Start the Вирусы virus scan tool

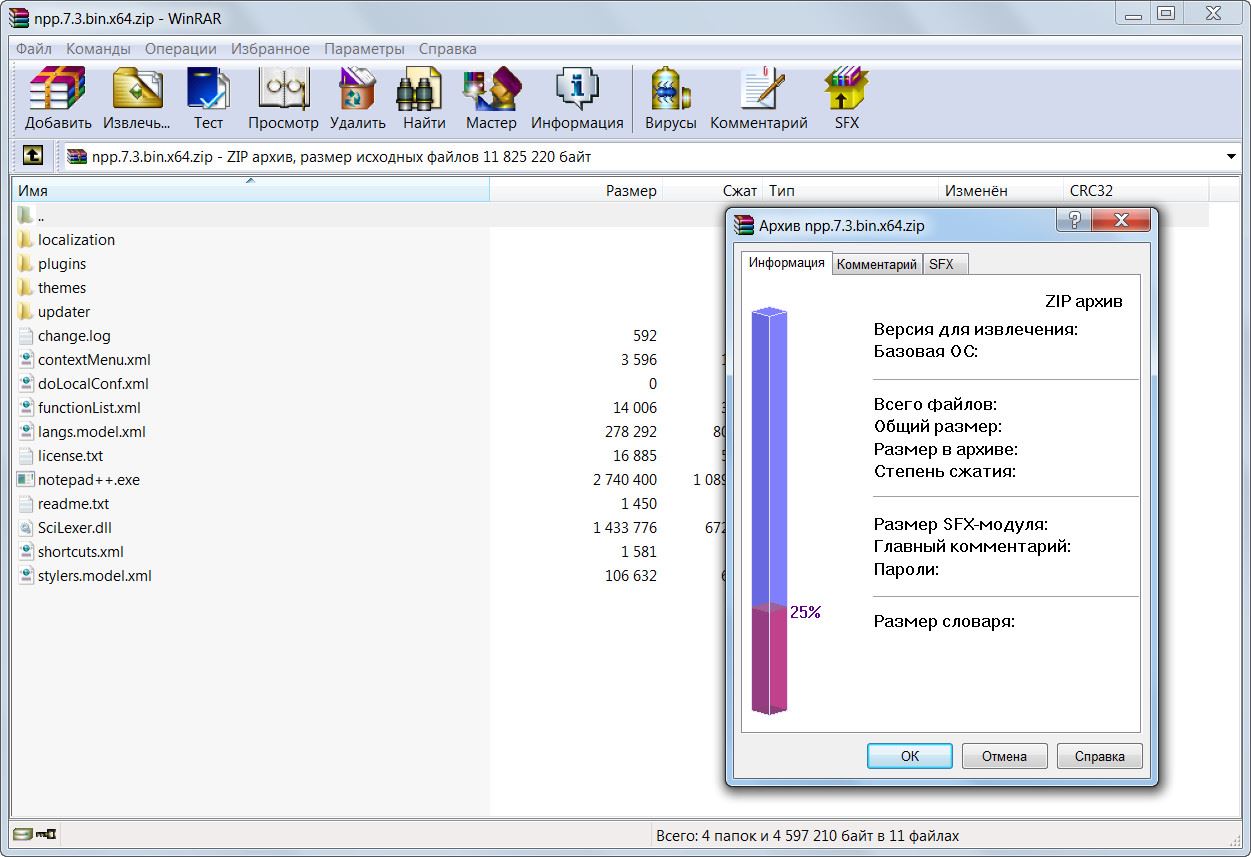[670, 98]
